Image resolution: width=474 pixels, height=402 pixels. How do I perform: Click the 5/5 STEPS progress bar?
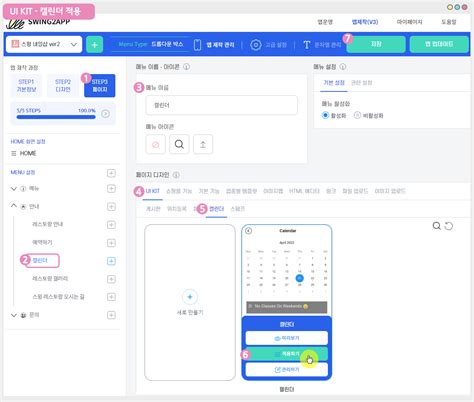[x=56, y=117]
